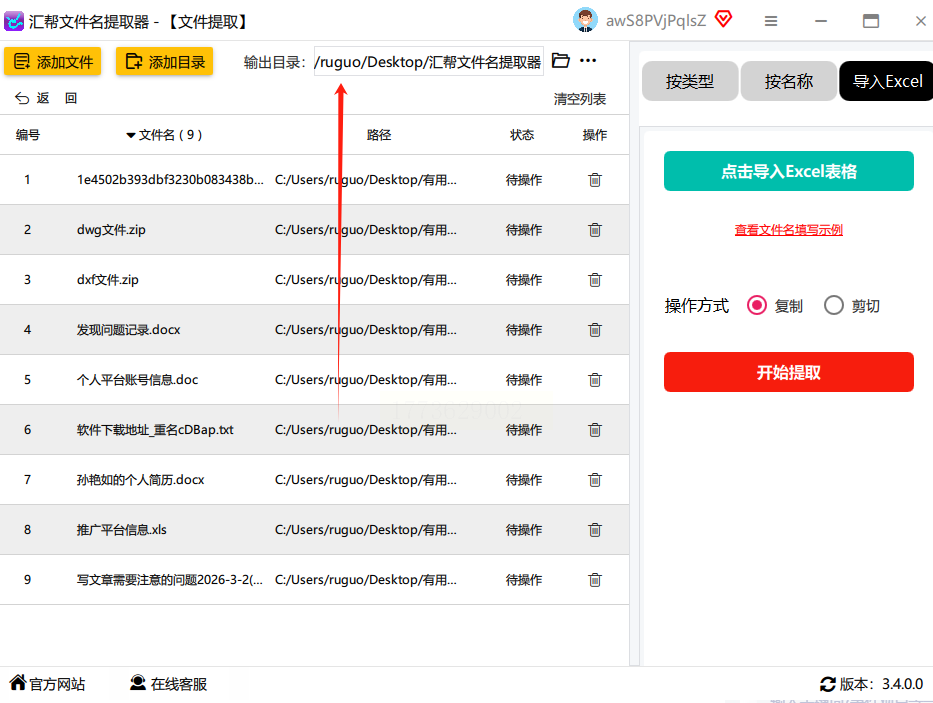Delete the dwg文件.zip row via trash icon

[595, 230]
